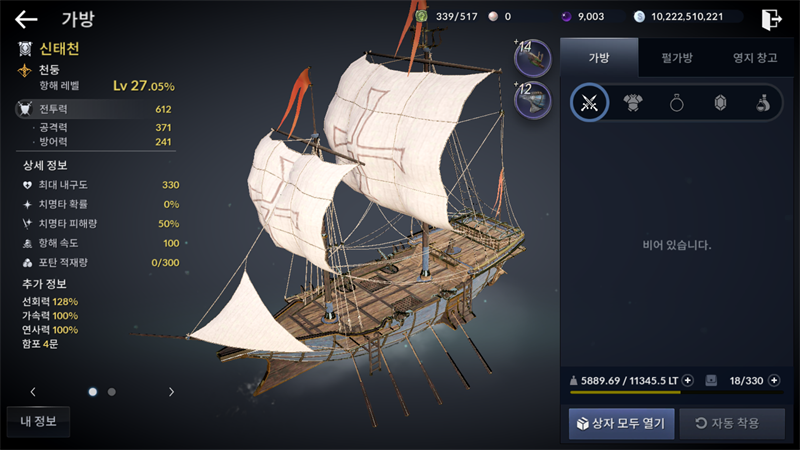The image size is (800, 450).
Task: Select the crossed swords weapon filter
Action: (589, 103)
